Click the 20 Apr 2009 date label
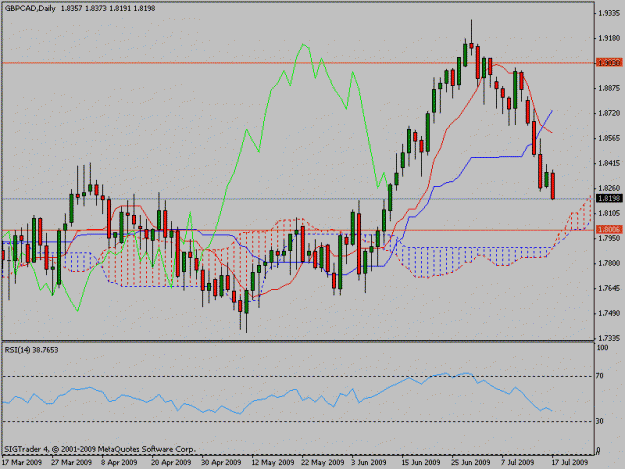625x469 pixels. click(x=171, y=462)
